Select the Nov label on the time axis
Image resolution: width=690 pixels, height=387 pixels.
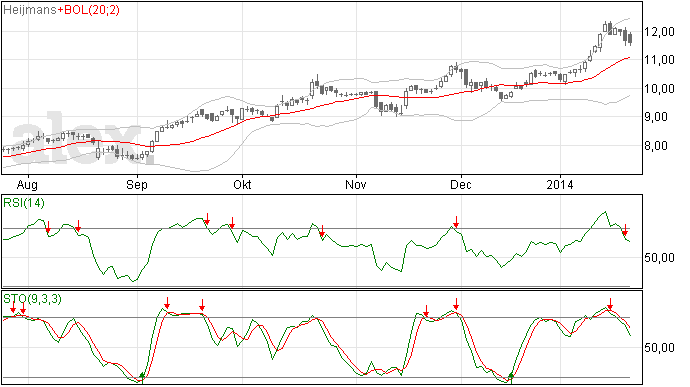coord(356,184)
